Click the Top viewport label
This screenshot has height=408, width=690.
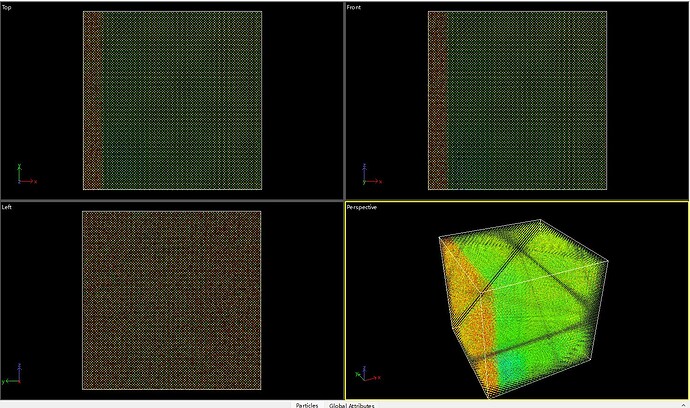9,8
